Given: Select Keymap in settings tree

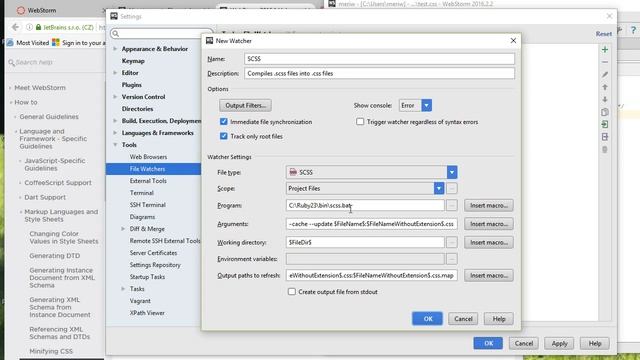Looking at the screenshot, I should pyautogui.click(x=133, y=61).
